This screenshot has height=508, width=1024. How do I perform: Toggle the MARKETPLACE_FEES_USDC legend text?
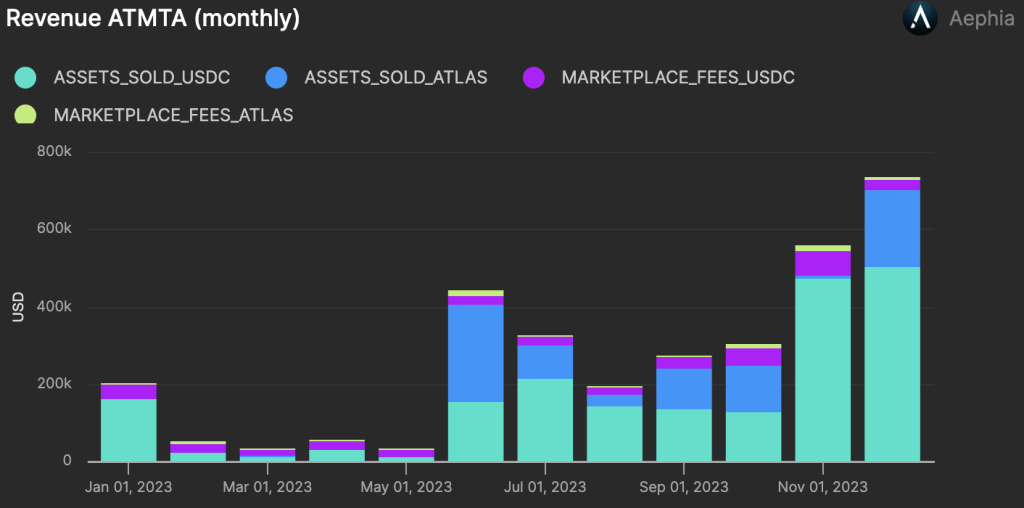point(678,77)
